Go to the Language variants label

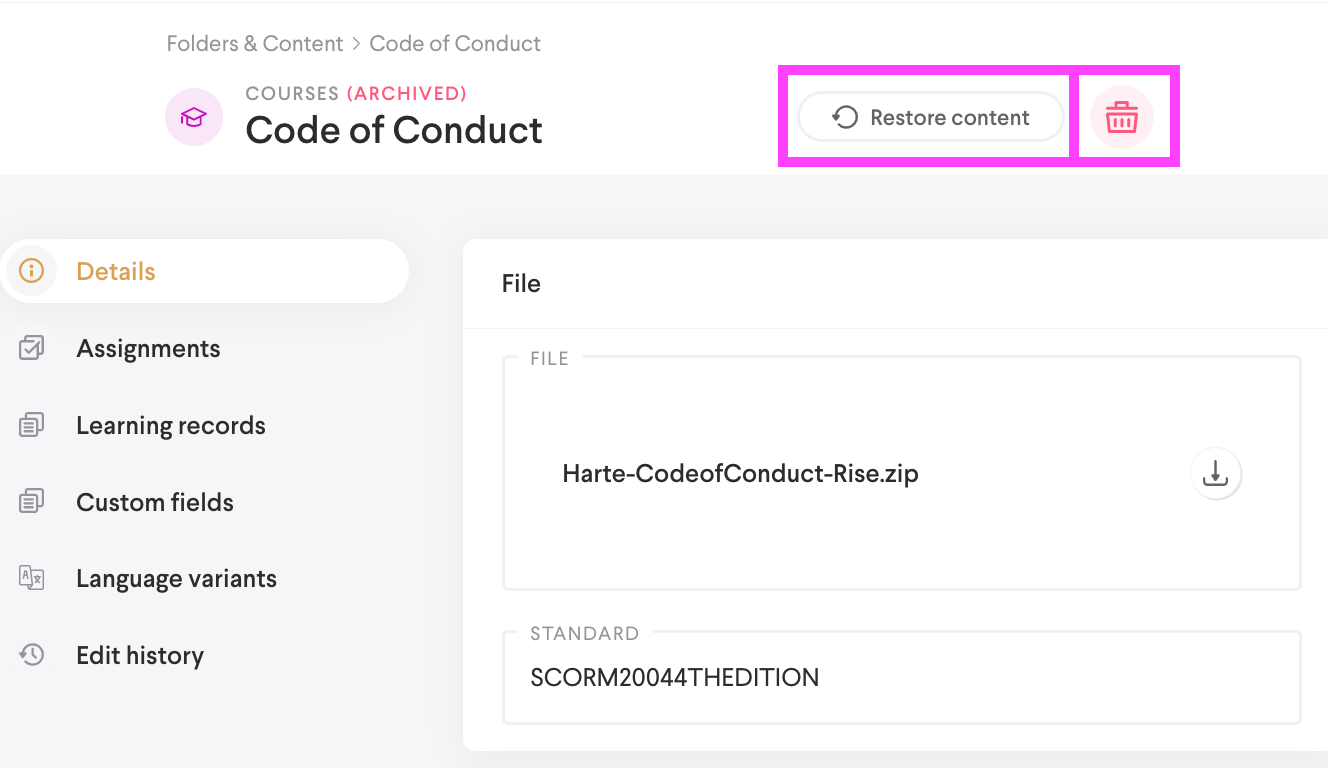(x=176, y=578)
